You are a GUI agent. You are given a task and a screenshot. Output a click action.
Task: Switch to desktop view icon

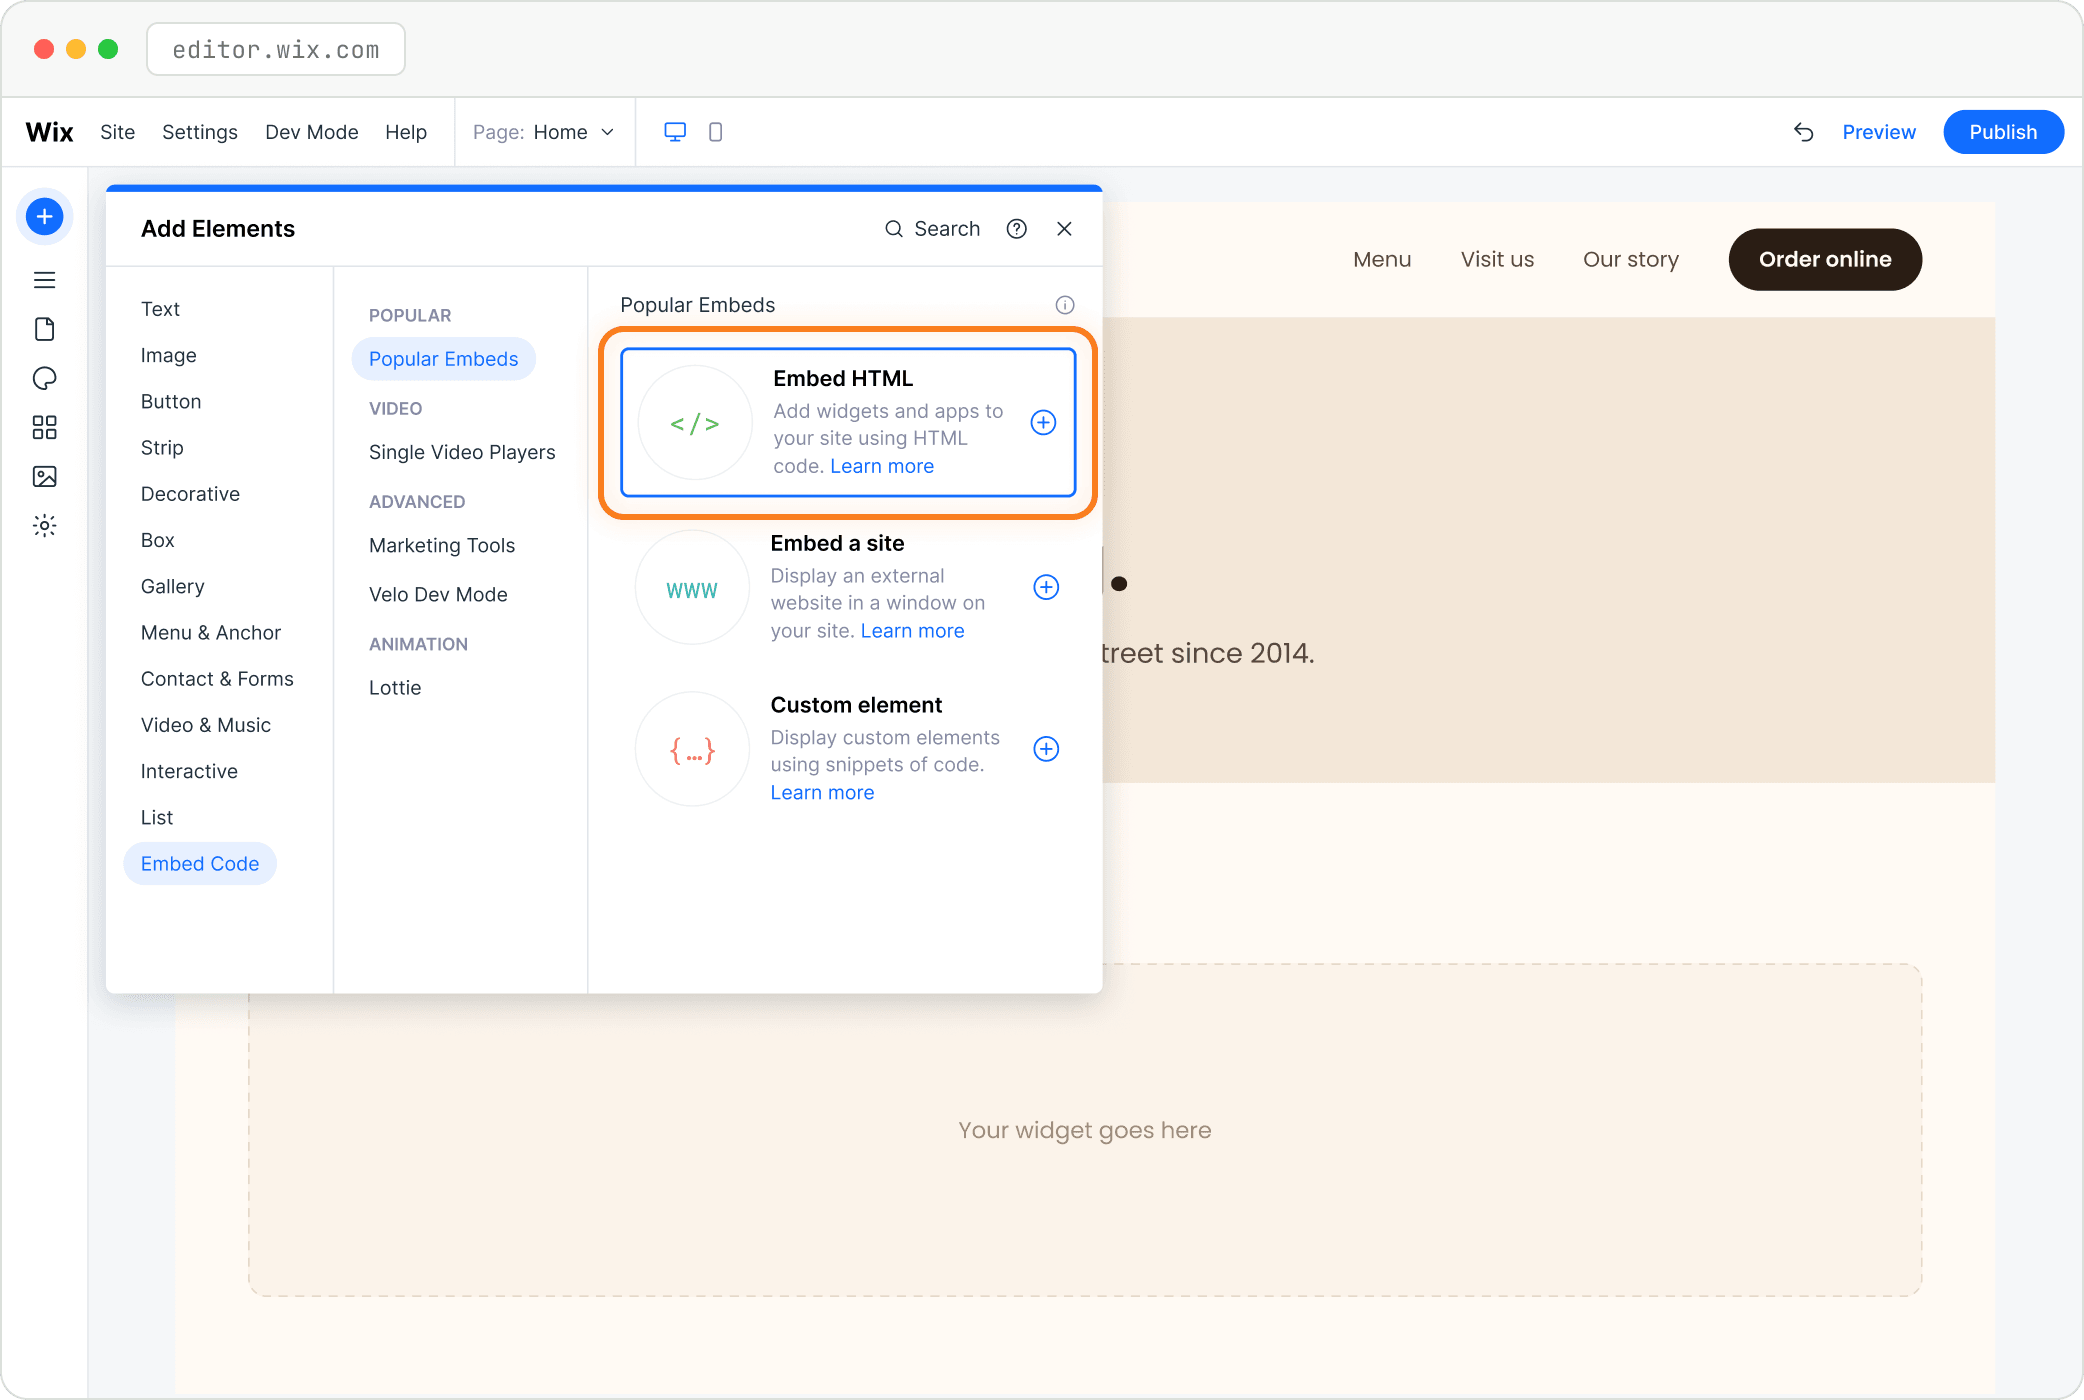coord(675,132)
